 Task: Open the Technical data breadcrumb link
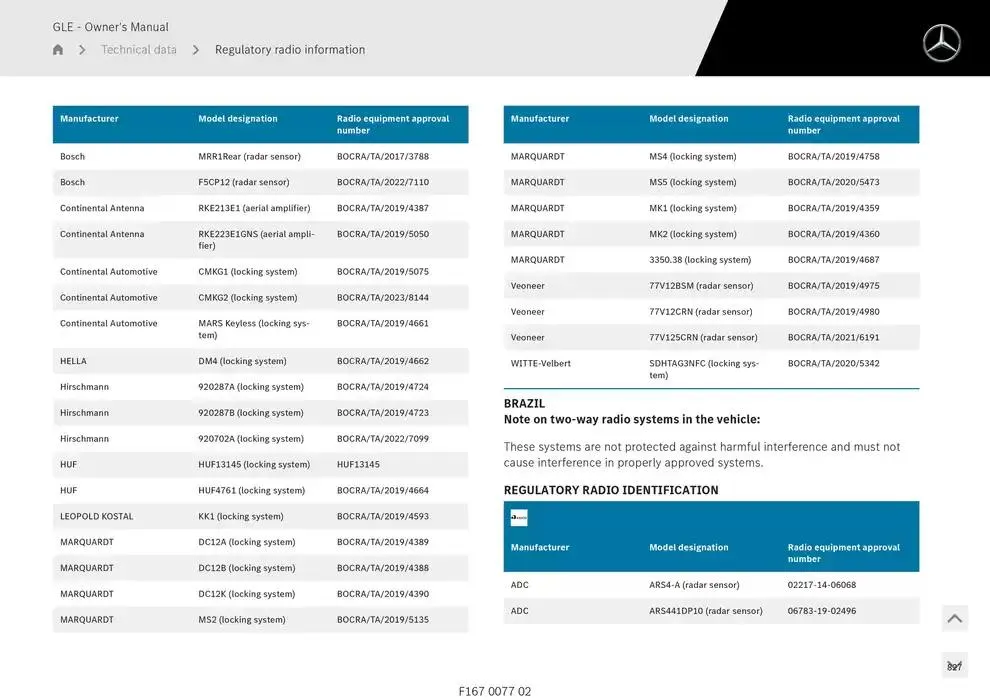(x=139, y=50)
